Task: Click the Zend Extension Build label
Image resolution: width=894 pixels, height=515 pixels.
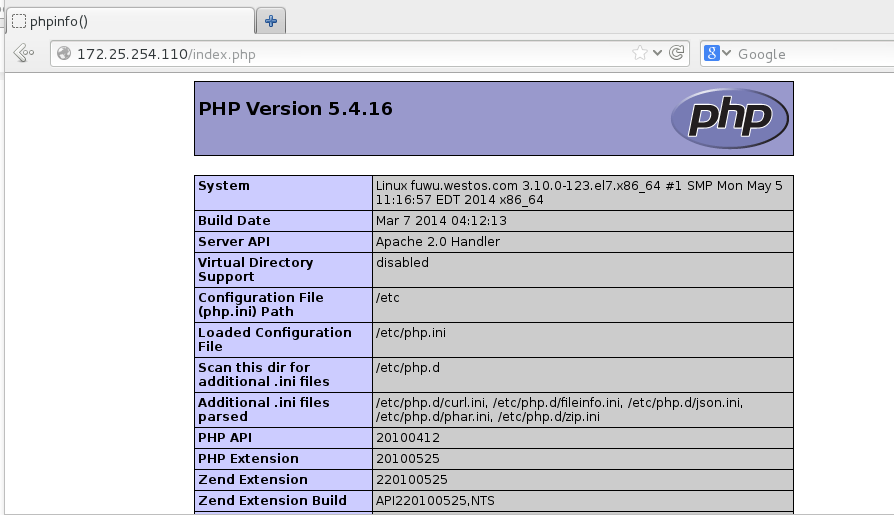Action: (272, 501)
